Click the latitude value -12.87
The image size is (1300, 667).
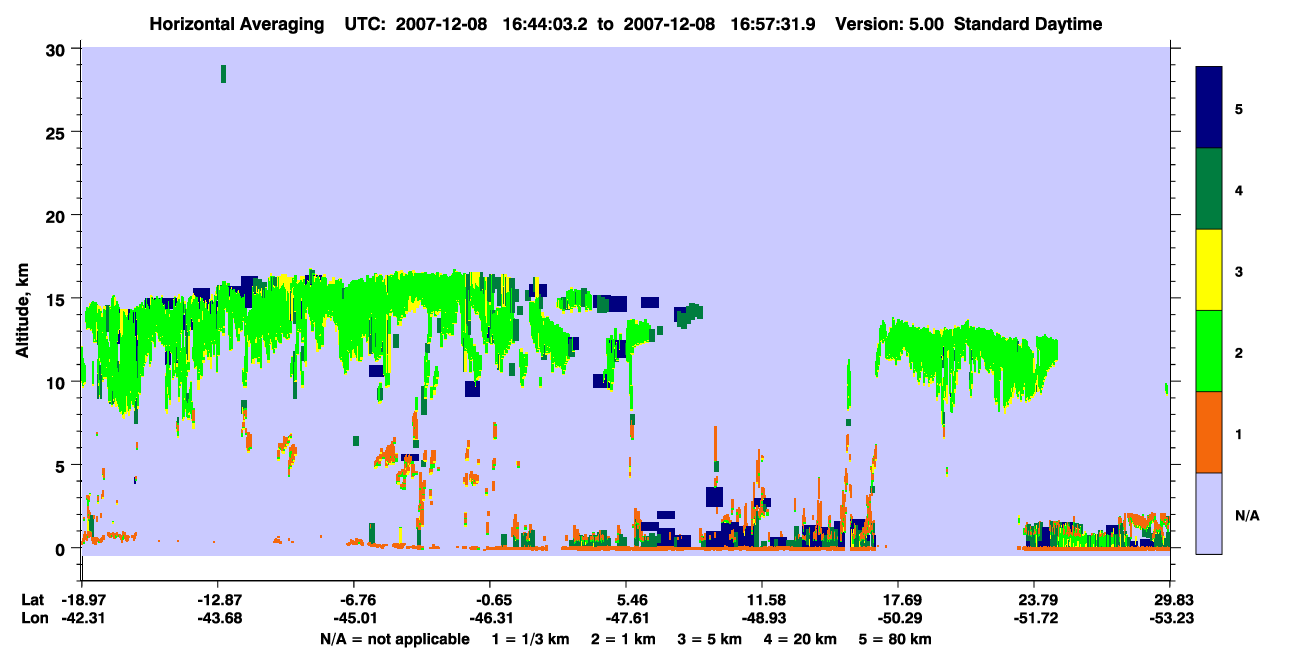pyautogui.click(x=217, y=600)
